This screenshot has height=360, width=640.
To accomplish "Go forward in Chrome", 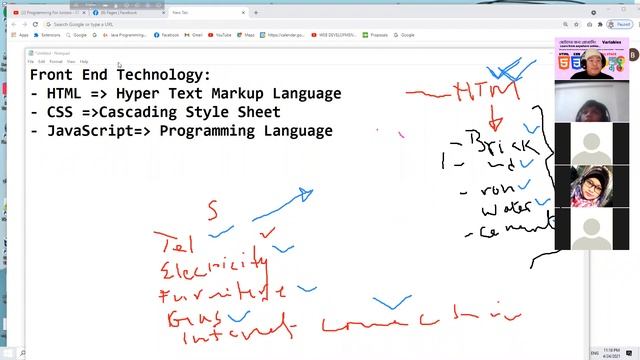I will (x=24, y=24).
